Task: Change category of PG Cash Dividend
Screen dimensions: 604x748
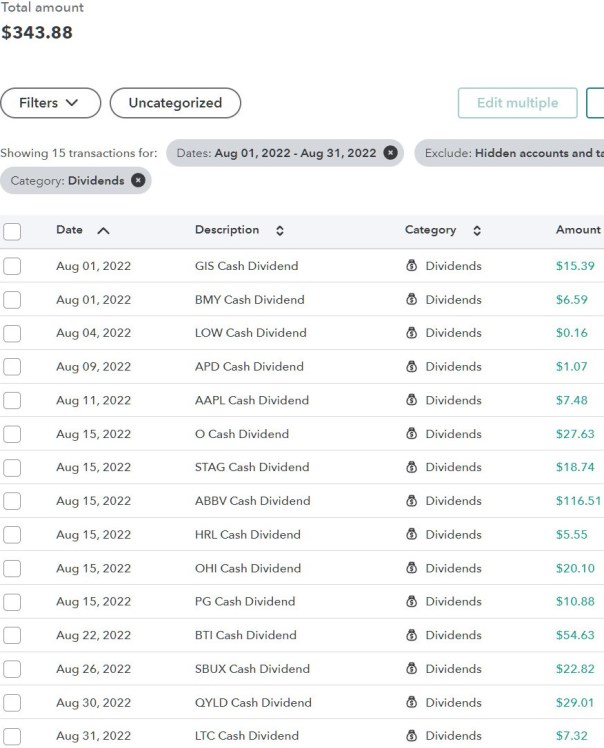Action: click(x=453, y=602)
